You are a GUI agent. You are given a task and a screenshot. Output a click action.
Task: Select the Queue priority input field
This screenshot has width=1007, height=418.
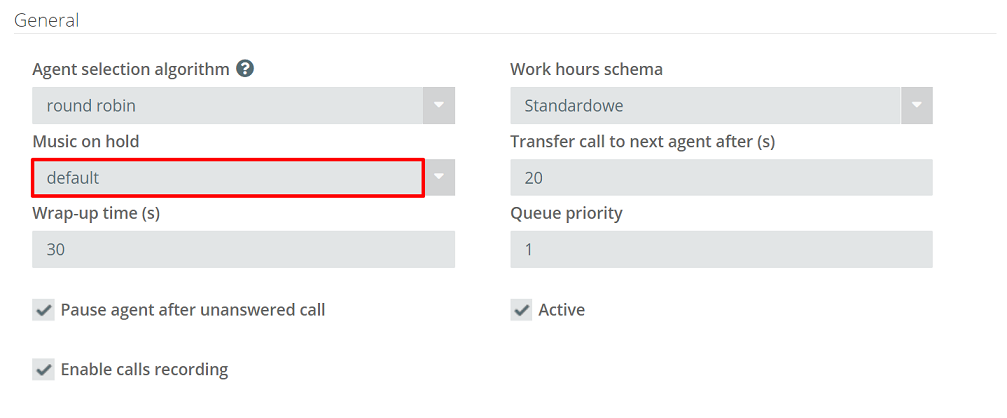(722, 250)
